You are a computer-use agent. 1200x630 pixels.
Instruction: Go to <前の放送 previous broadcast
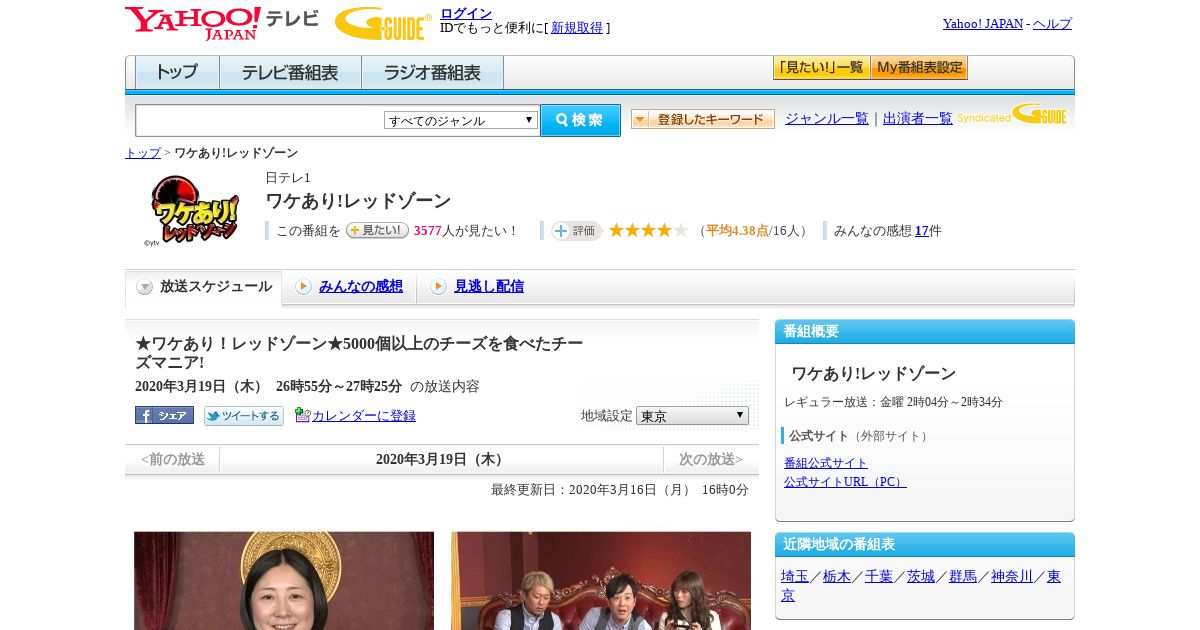[x=173, y=460]
